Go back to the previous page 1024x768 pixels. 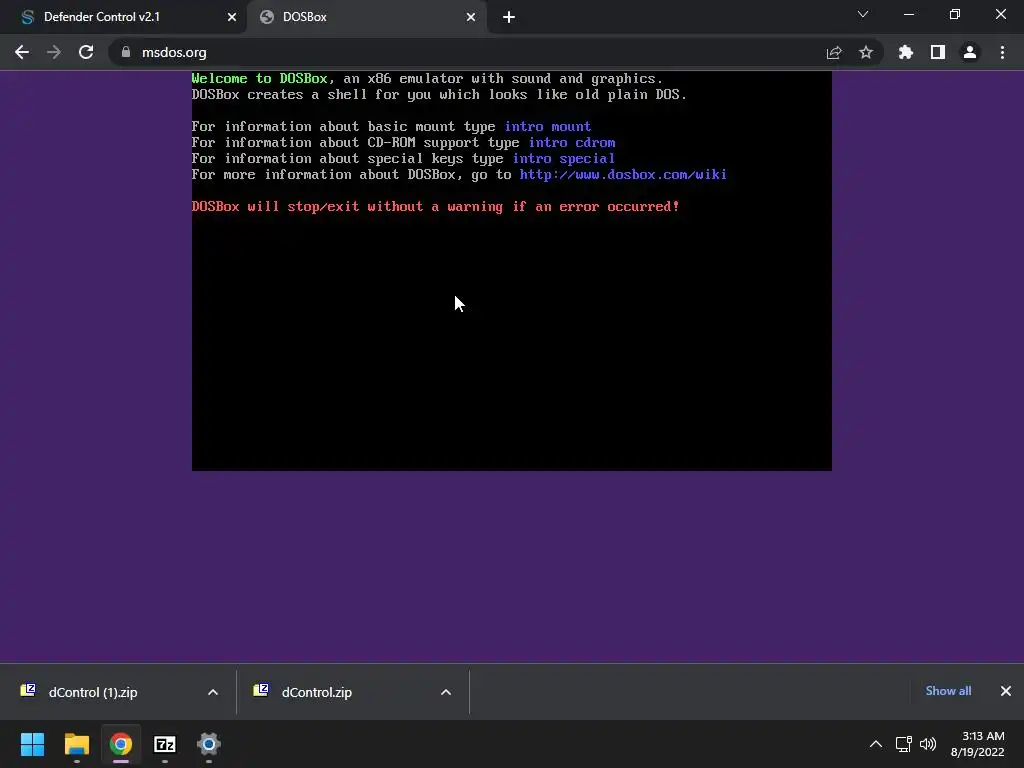(22, 52)
